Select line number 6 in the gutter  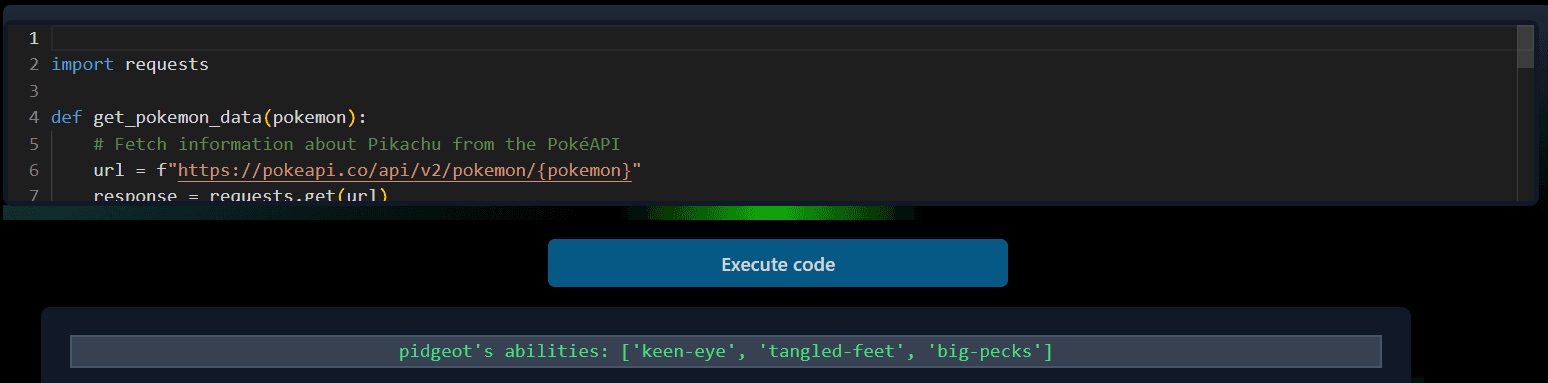[34, 170]
